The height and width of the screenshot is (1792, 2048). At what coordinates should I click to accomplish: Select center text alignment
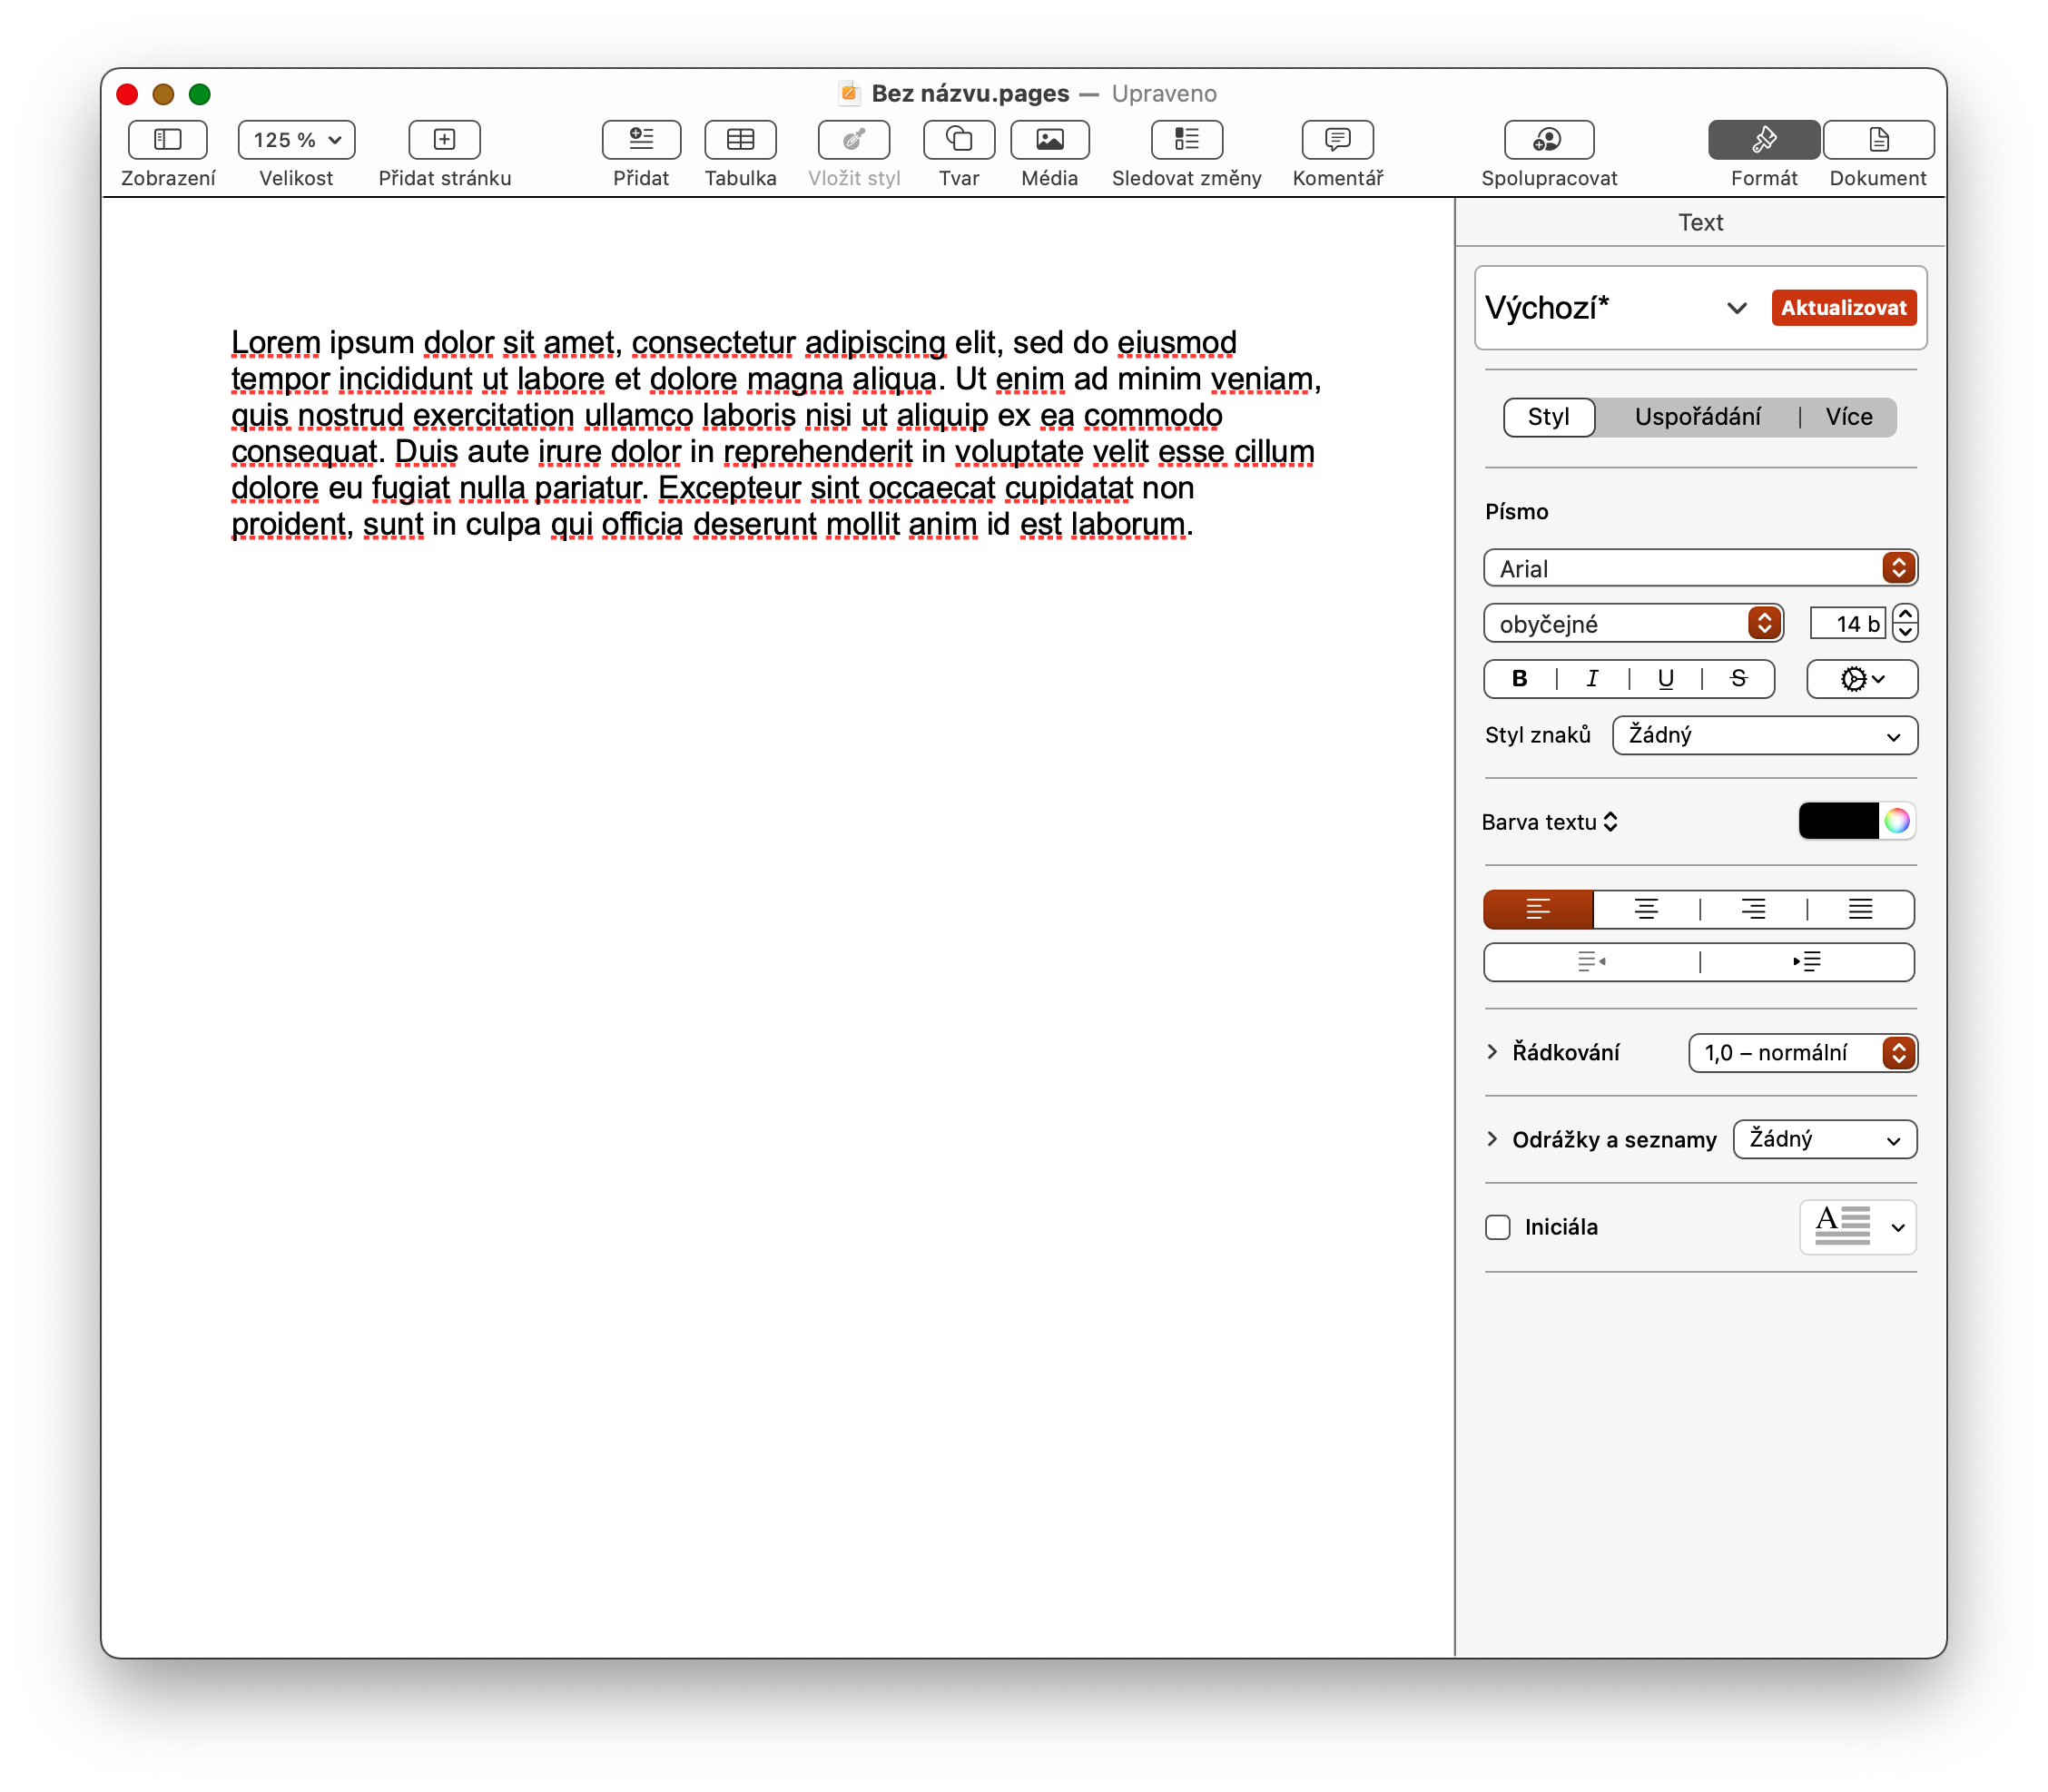[x=1645, y=909]
